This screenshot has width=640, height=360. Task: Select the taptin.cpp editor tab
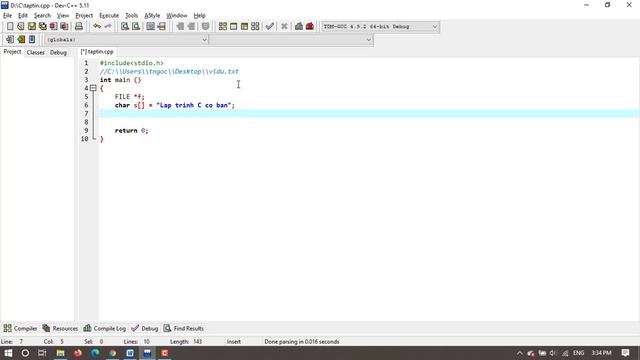coord(97,52)
